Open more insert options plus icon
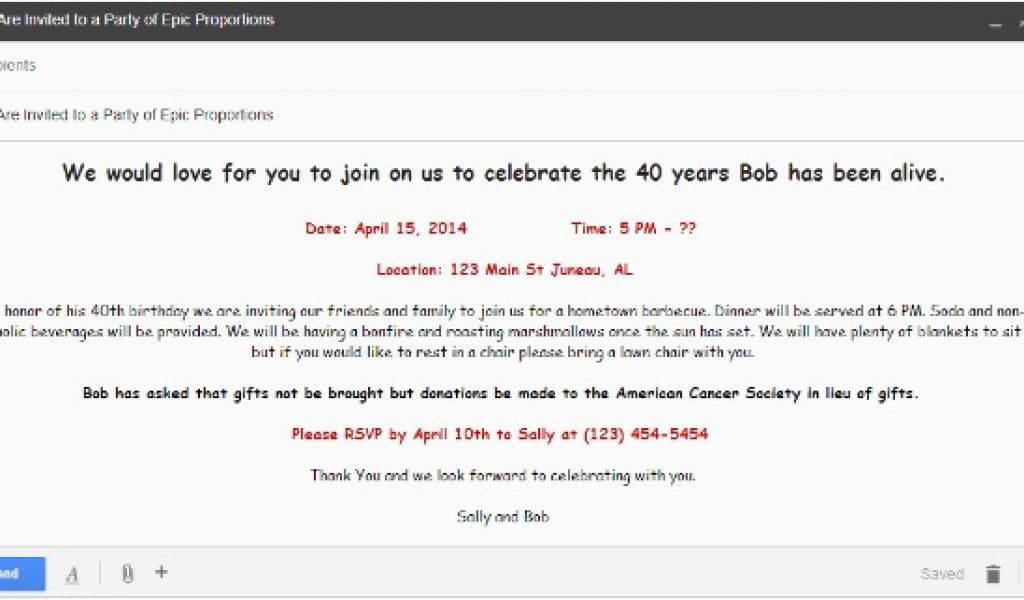This screenshot has height=600, width=1024. tap(161, 572)
